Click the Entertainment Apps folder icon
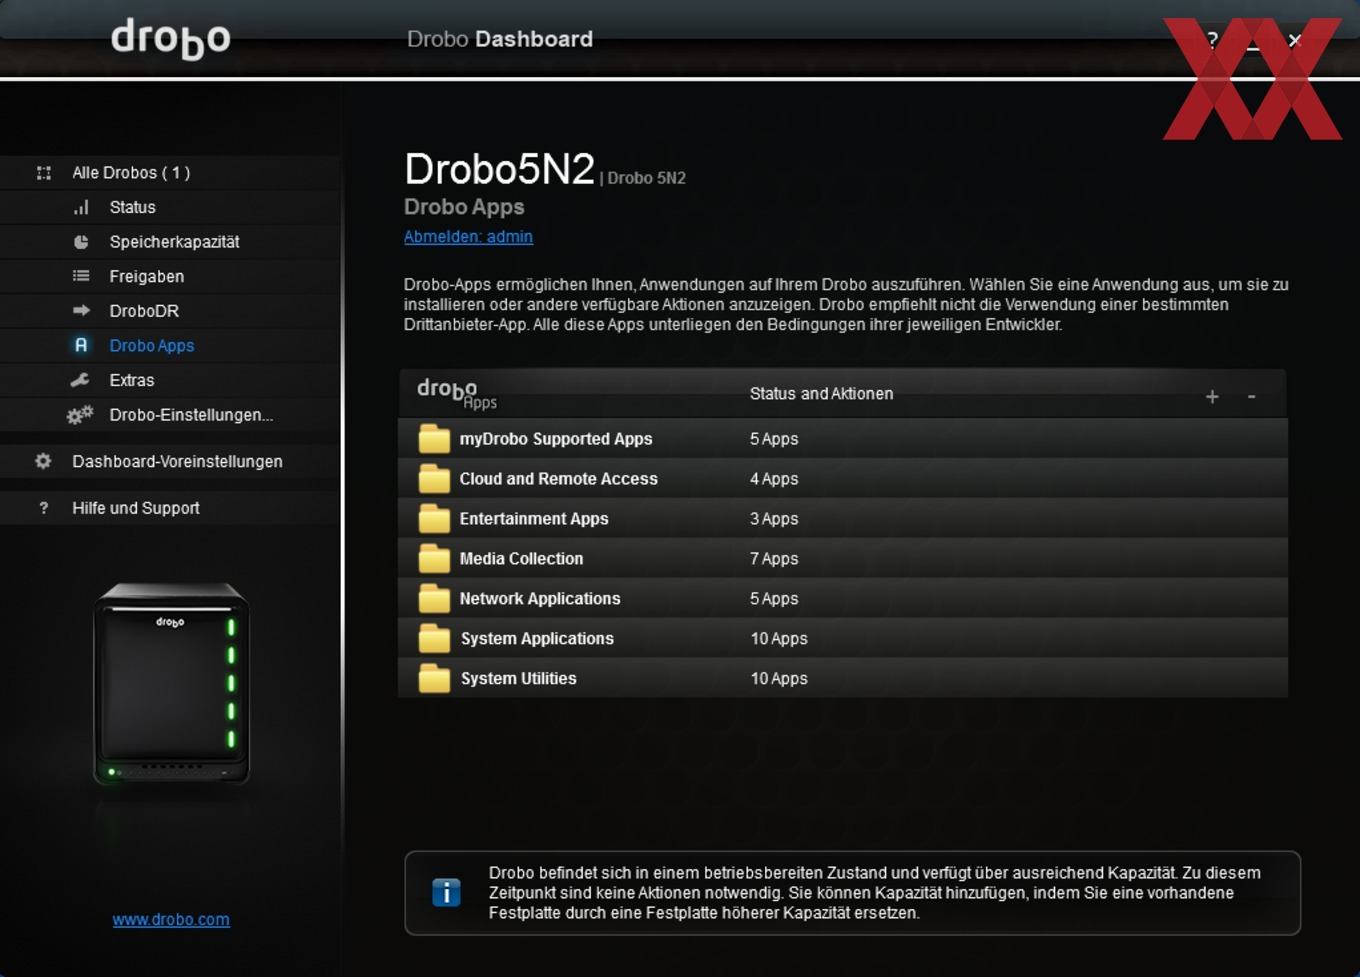The height and width of the screenshot is (977, 1360). [434, 519]
